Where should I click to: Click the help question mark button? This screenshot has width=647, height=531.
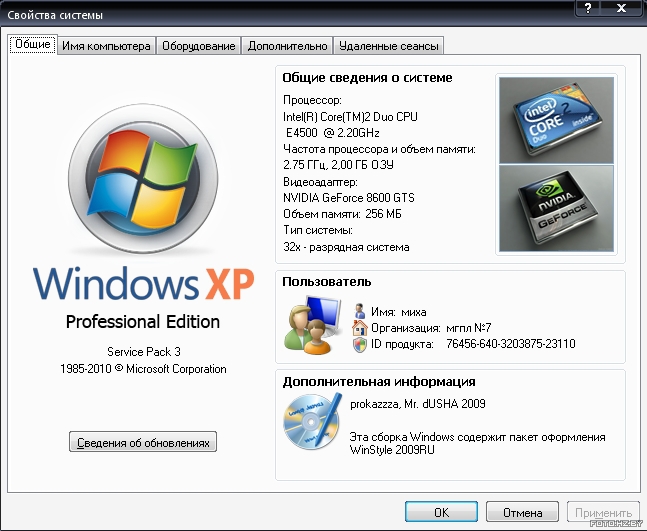coord(588,8)
